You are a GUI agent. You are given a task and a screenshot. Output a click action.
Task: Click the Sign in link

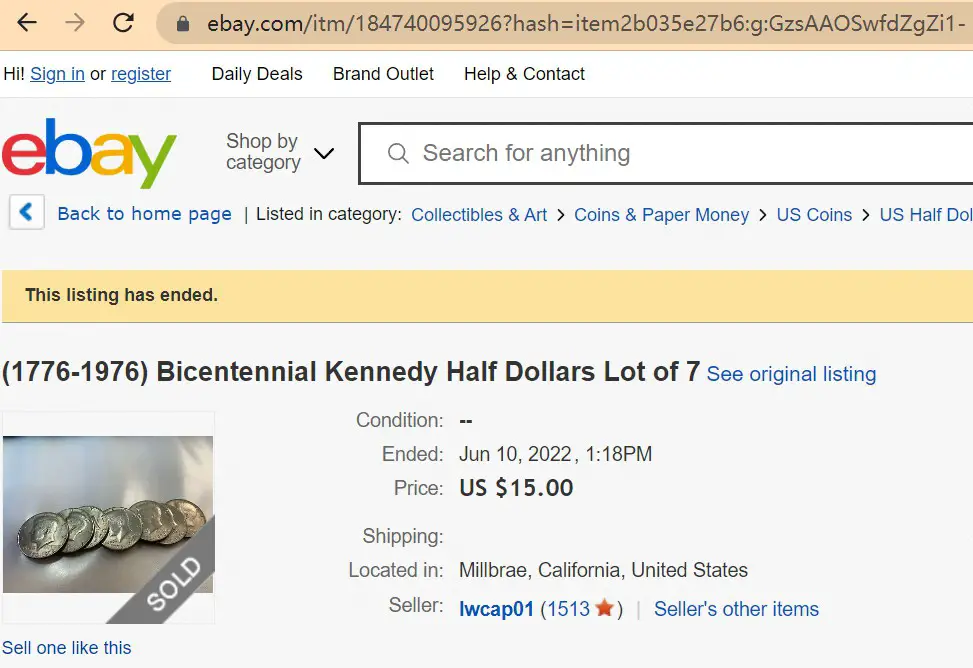pyautogui.click(x=57, y=74)
